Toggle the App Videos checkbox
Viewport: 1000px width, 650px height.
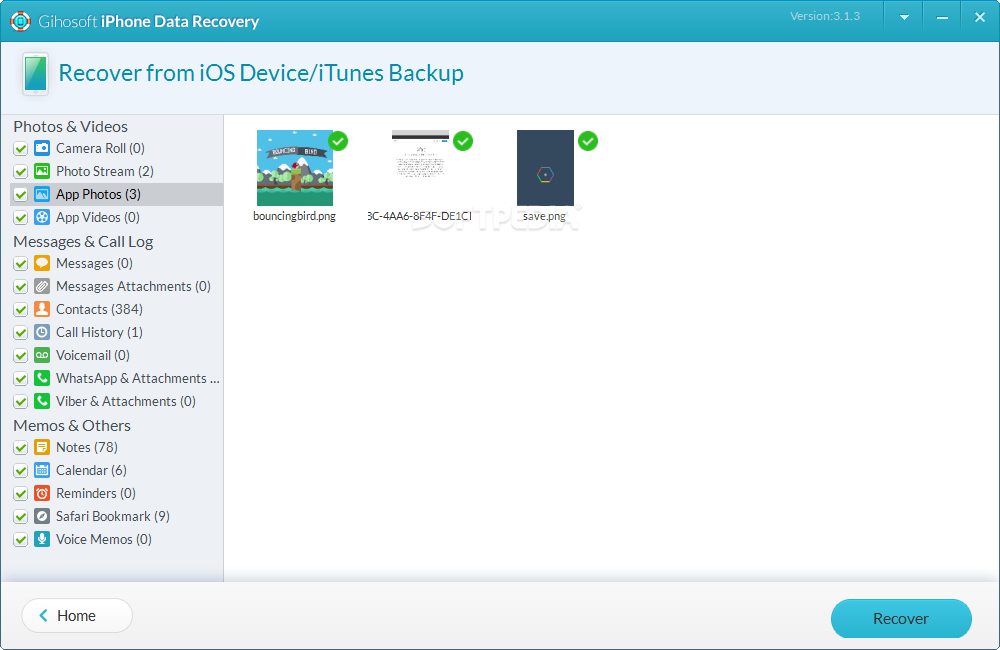20,218
